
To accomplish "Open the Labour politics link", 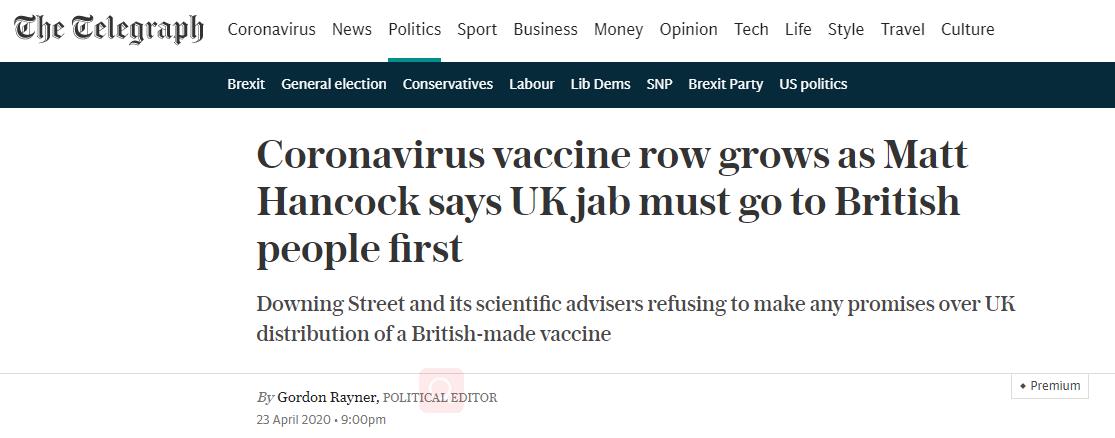I will pos(531,84).
